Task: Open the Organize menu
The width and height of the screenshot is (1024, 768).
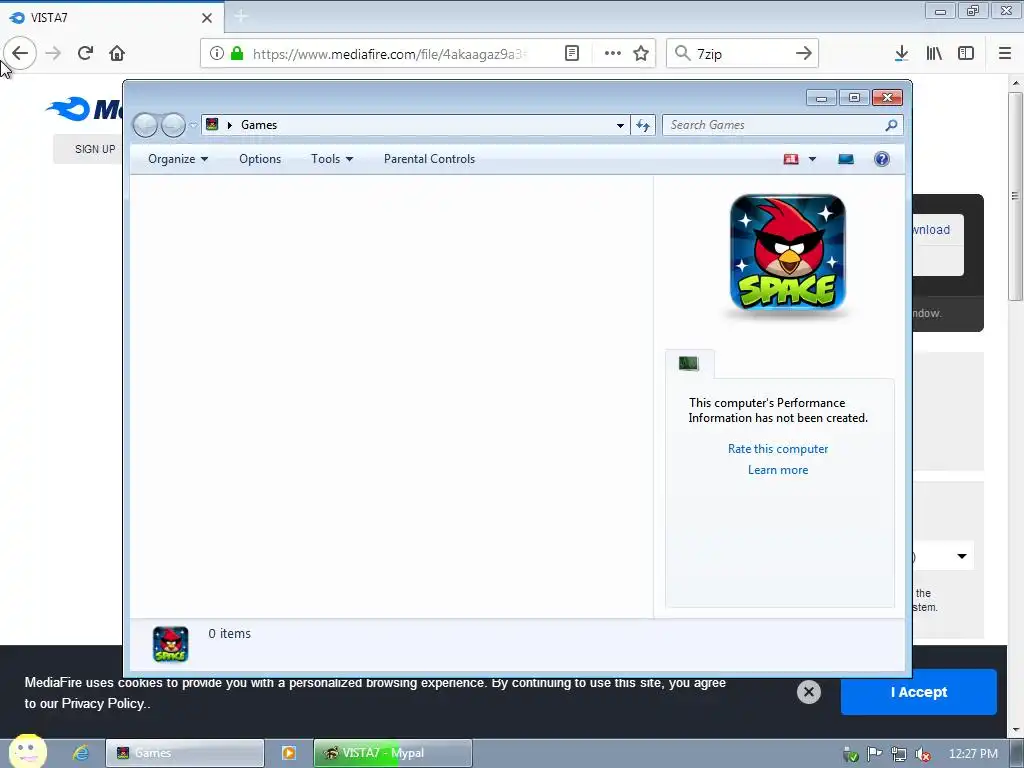Action: [178, 159]
